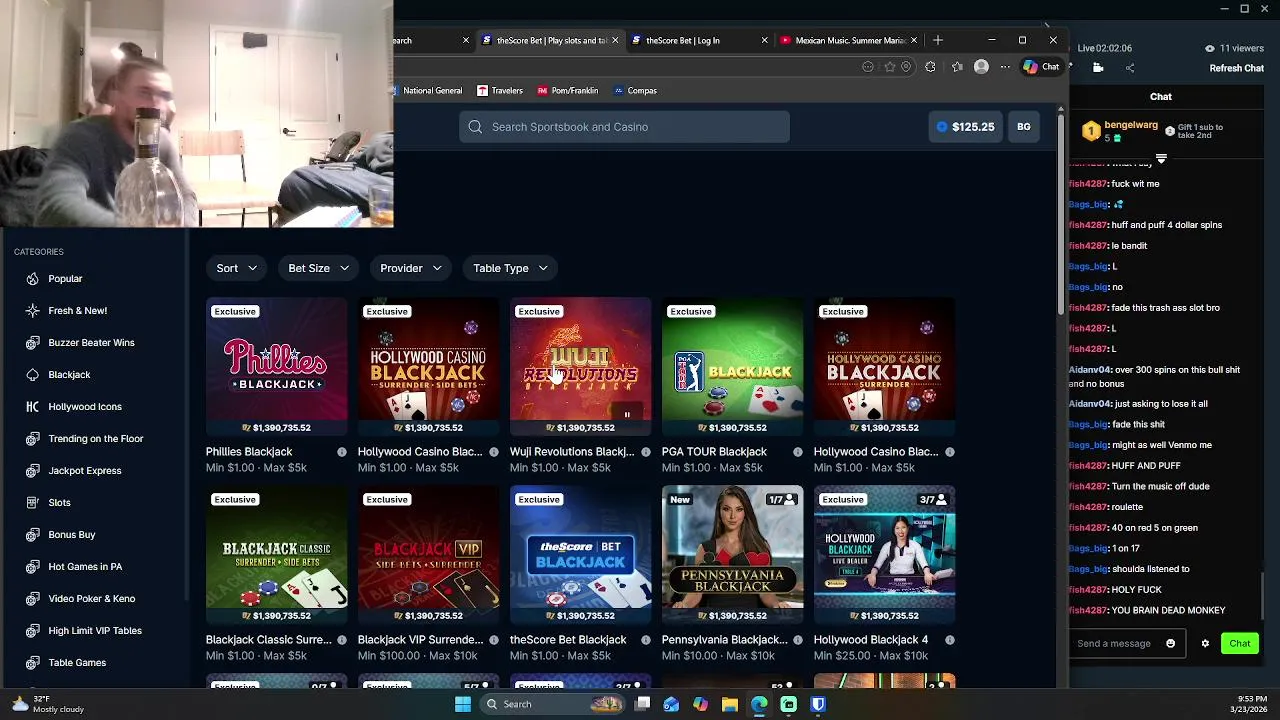This screenshot has width=1280, height=720.
Task: Open Bitwarden from the taskbar
Action: coord(818,704)
